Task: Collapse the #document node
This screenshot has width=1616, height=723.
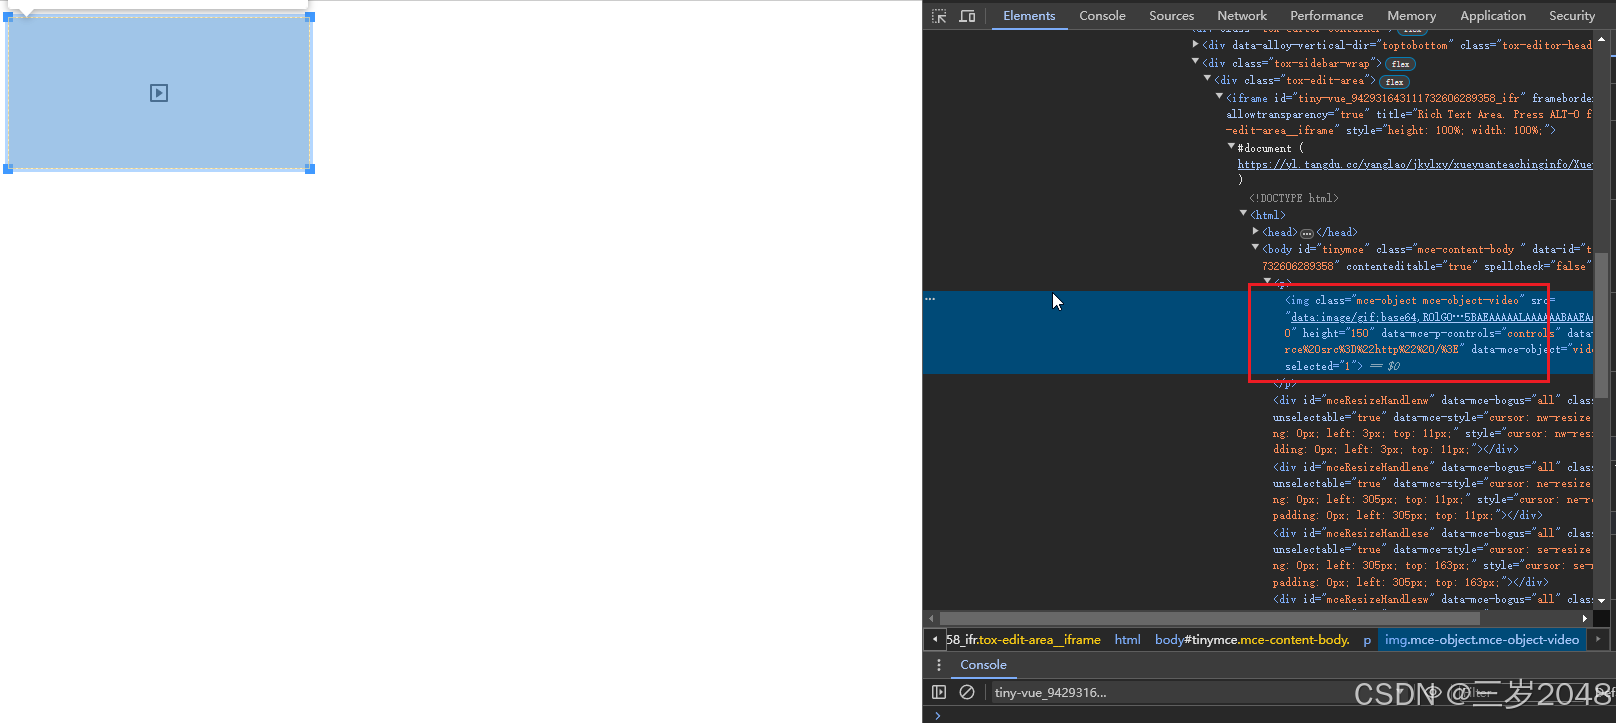Action: (x=1231, y=147)
